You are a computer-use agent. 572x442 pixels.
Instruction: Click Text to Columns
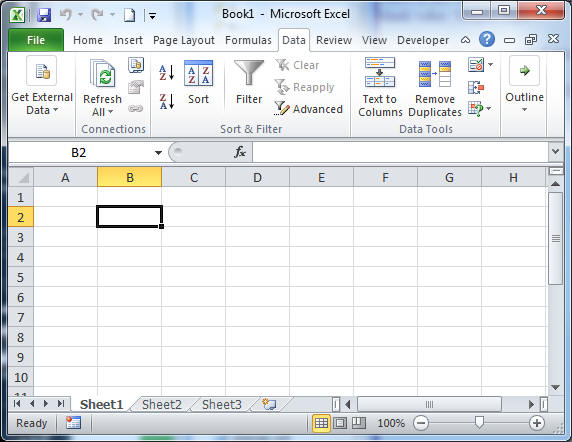tap(380, 88)
